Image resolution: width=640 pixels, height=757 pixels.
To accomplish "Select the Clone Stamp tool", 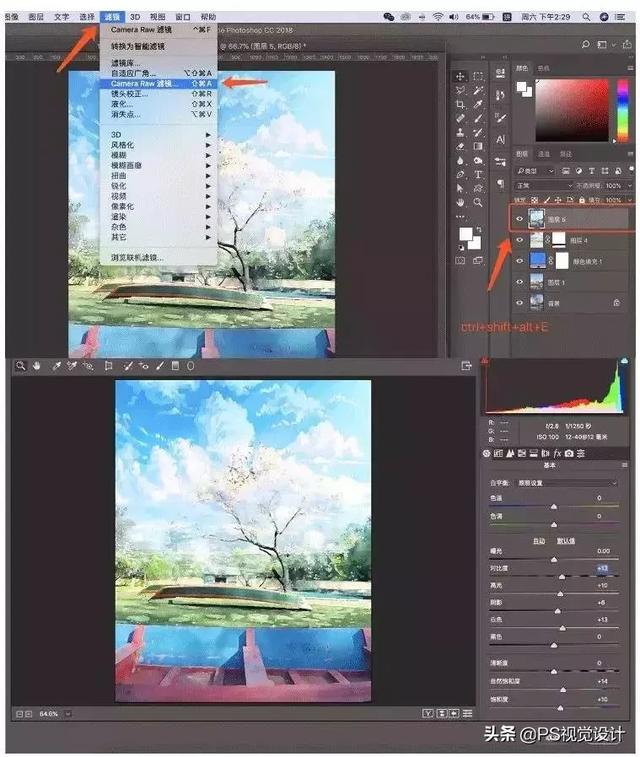I will tap(460, 132).
